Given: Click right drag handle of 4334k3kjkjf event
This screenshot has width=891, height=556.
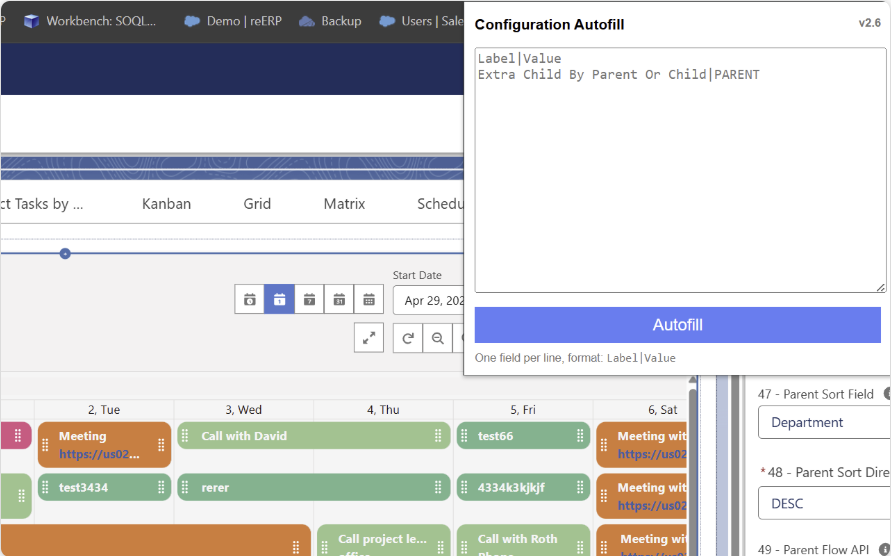Looking at the screenshot, I should click(x=580, y=487).
